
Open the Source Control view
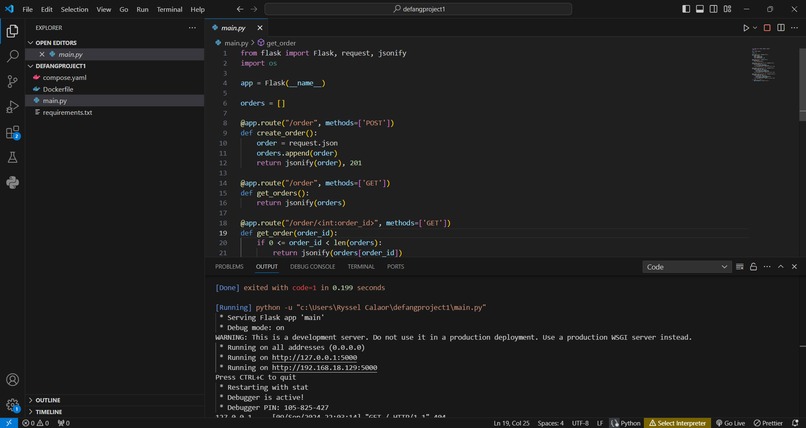point(12,81)
